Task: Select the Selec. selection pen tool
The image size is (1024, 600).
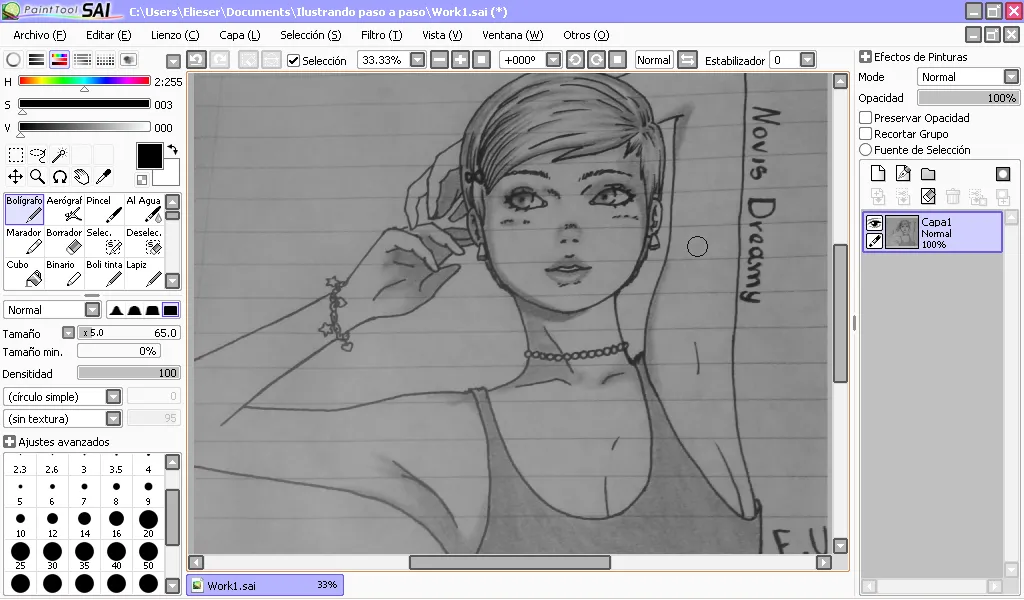Action: tap(104, 241)
